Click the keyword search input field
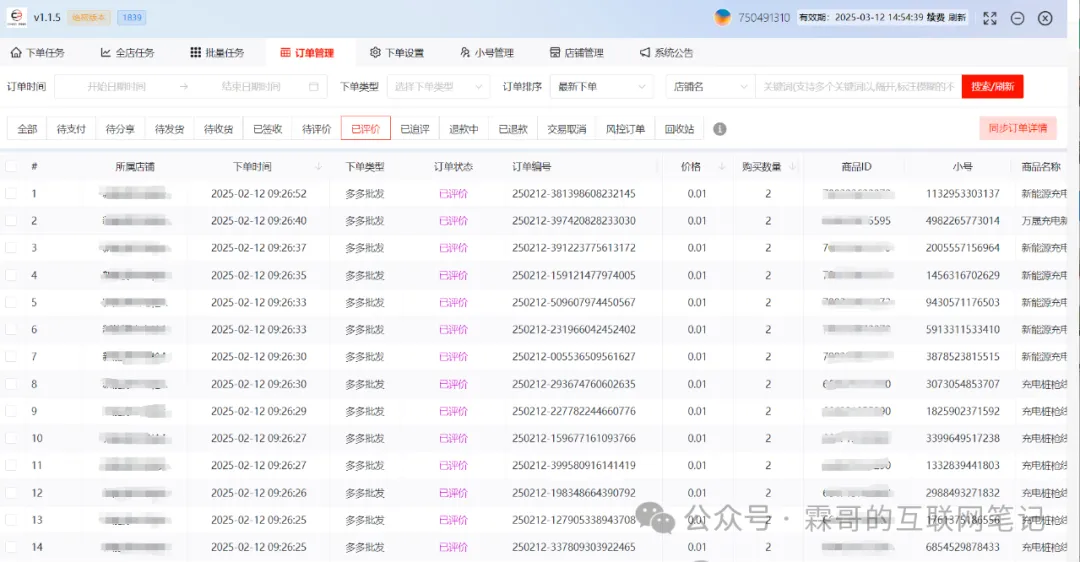Image resolution: width=1080 pixels, height=562 pixels. tap(858, 87)
